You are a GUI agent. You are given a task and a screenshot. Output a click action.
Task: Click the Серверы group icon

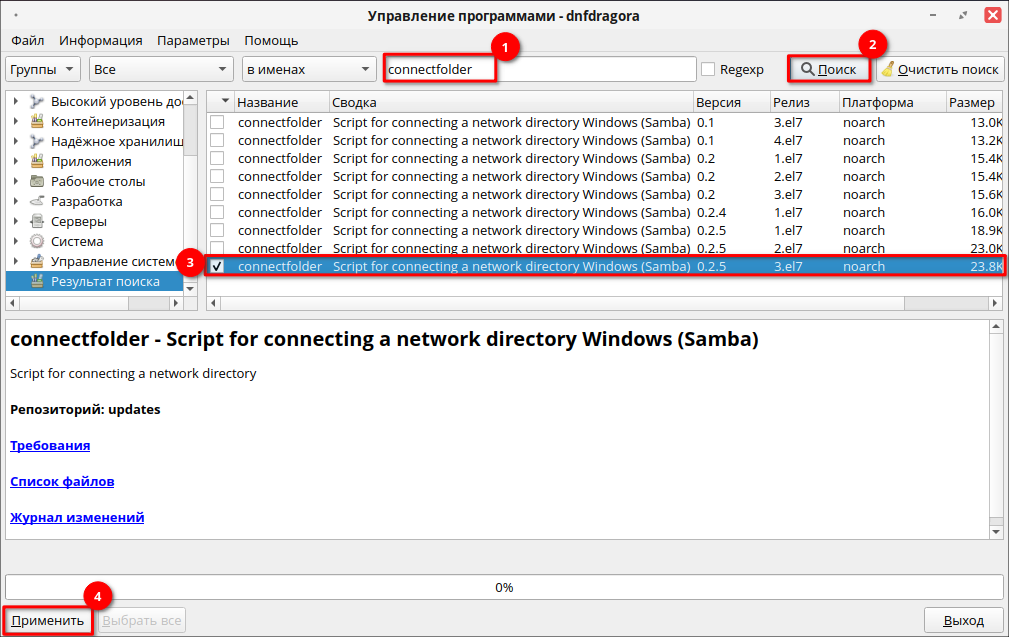coord(37,221)
